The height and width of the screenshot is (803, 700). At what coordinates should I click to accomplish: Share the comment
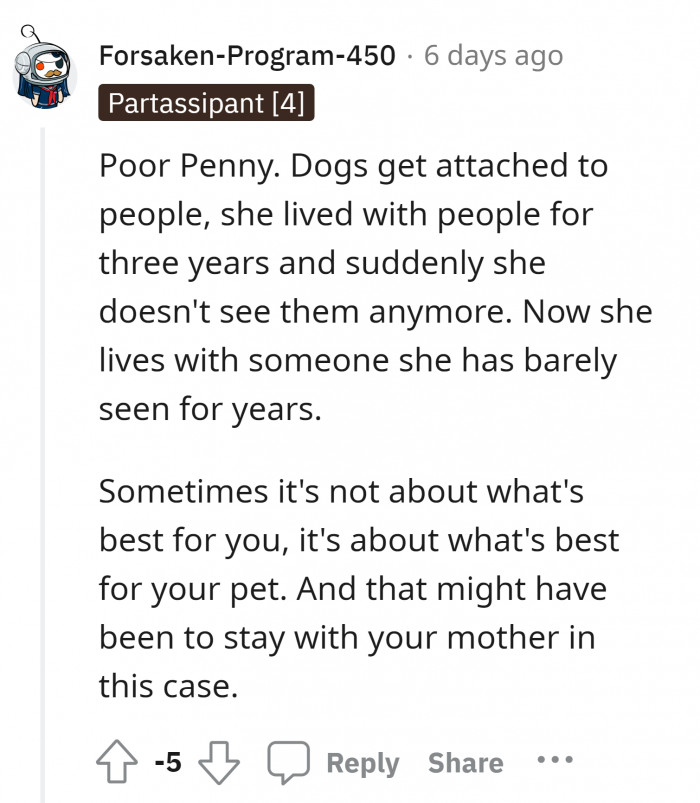(466, 762)
